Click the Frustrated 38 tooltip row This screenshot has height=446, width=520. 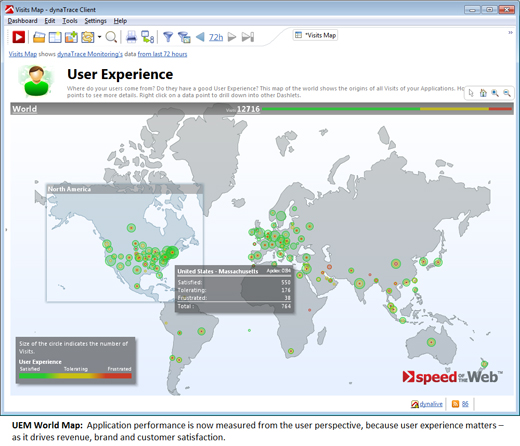(x=234, y=298)
